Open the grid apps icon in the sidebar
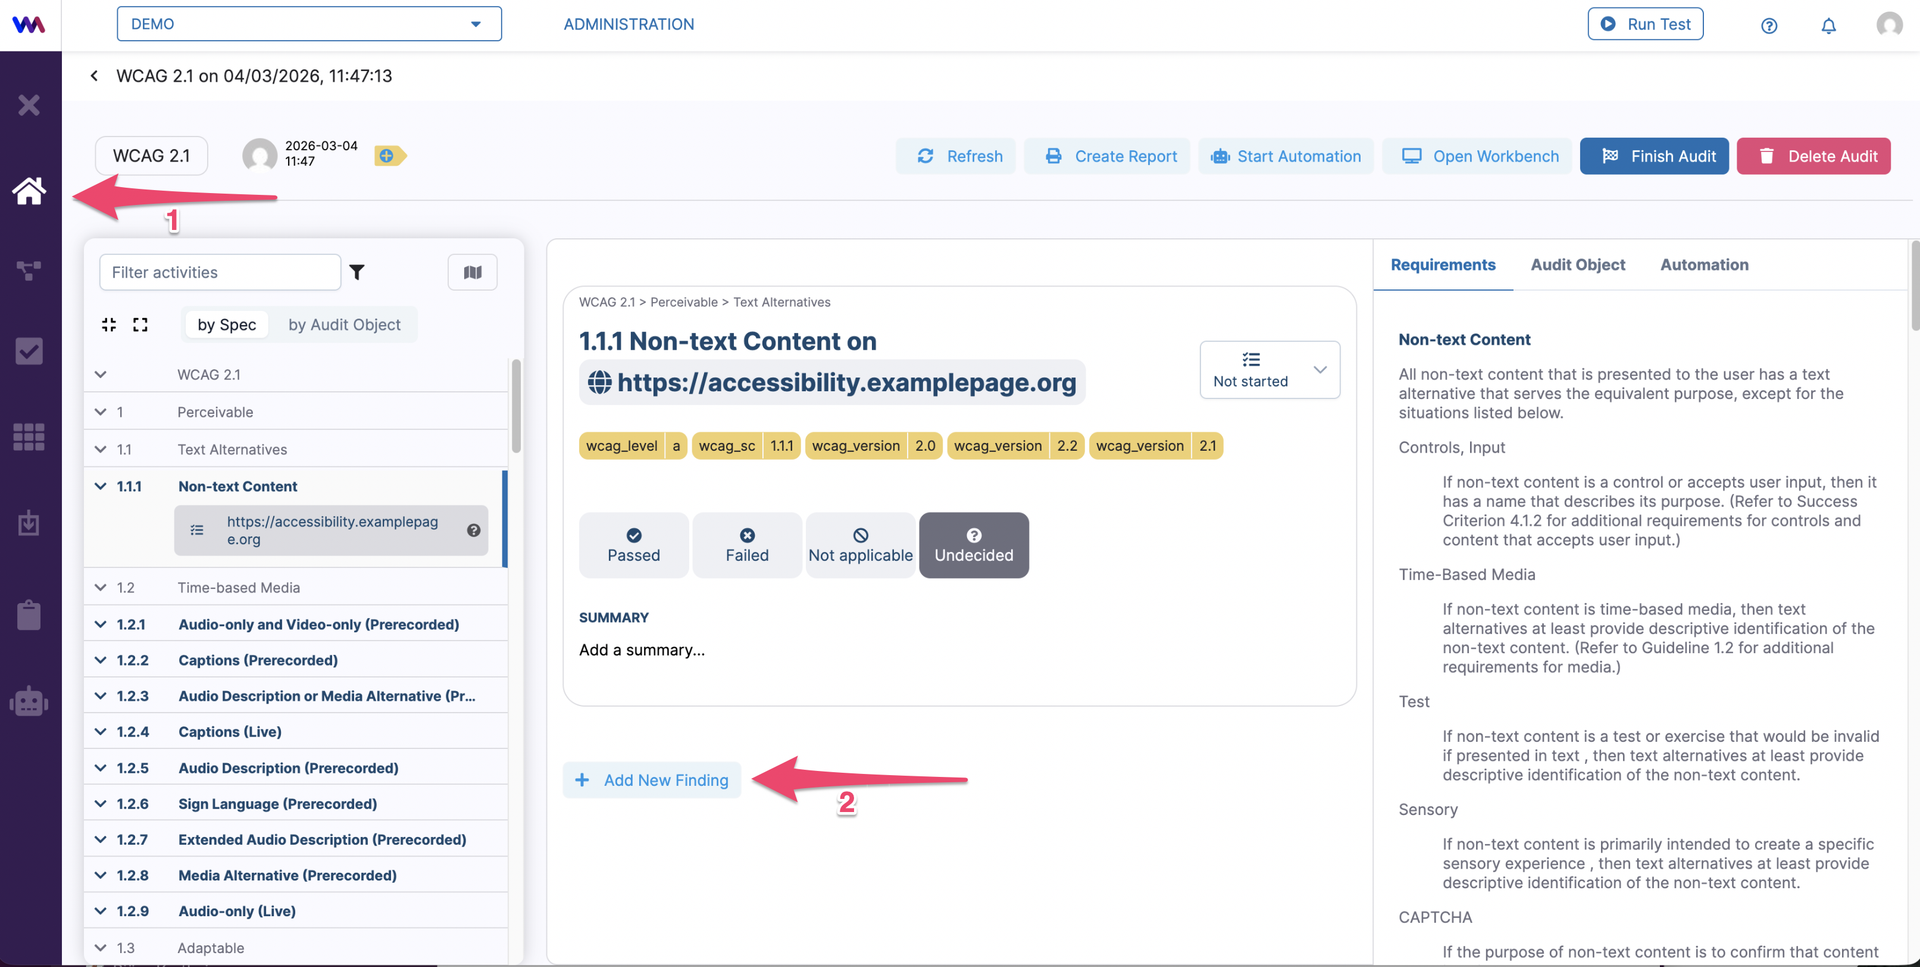The height and width of the screenshot is (967, 1920). tap(29, 437)
